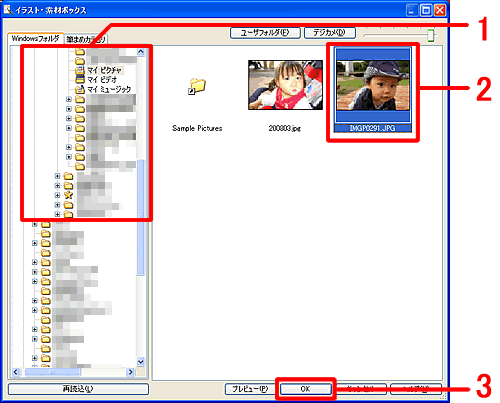The height and width of the screenshot is (403, 500).
Task: Click tree scrollbar down arrow
Action: point(141,361)
